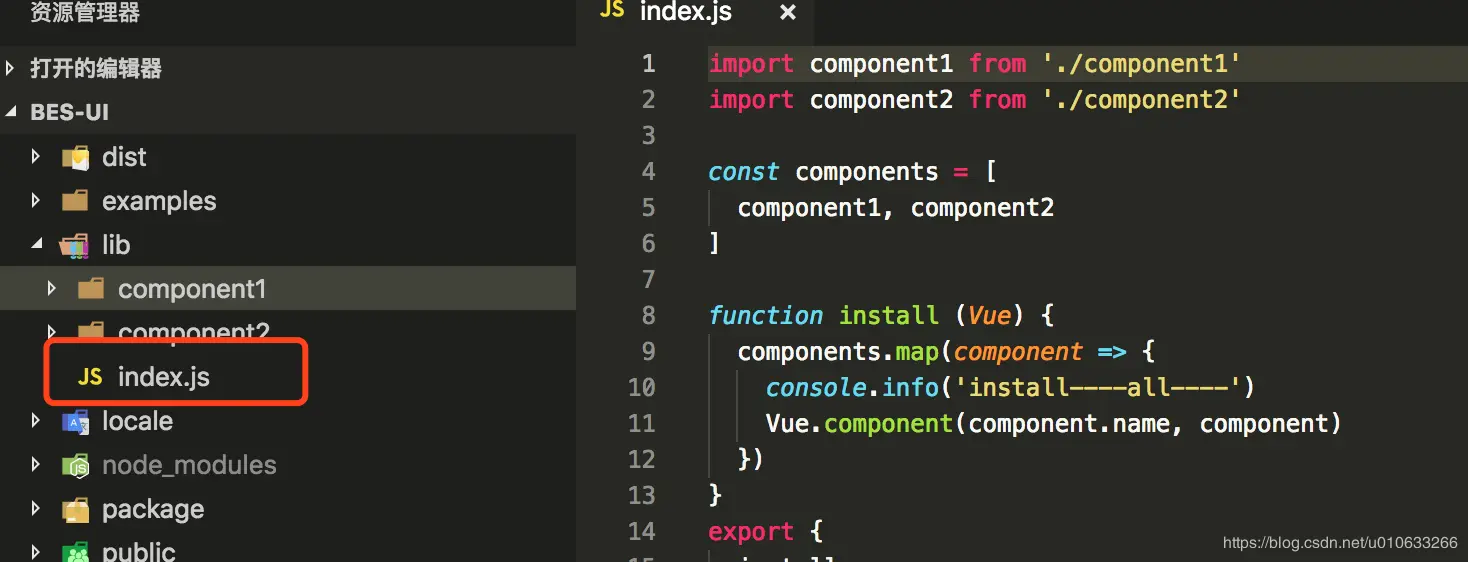Image resolution: width=1468 pixels, height=562 pixels.
Task: Click 'component1, component2' on line 5
Action: 896,208
